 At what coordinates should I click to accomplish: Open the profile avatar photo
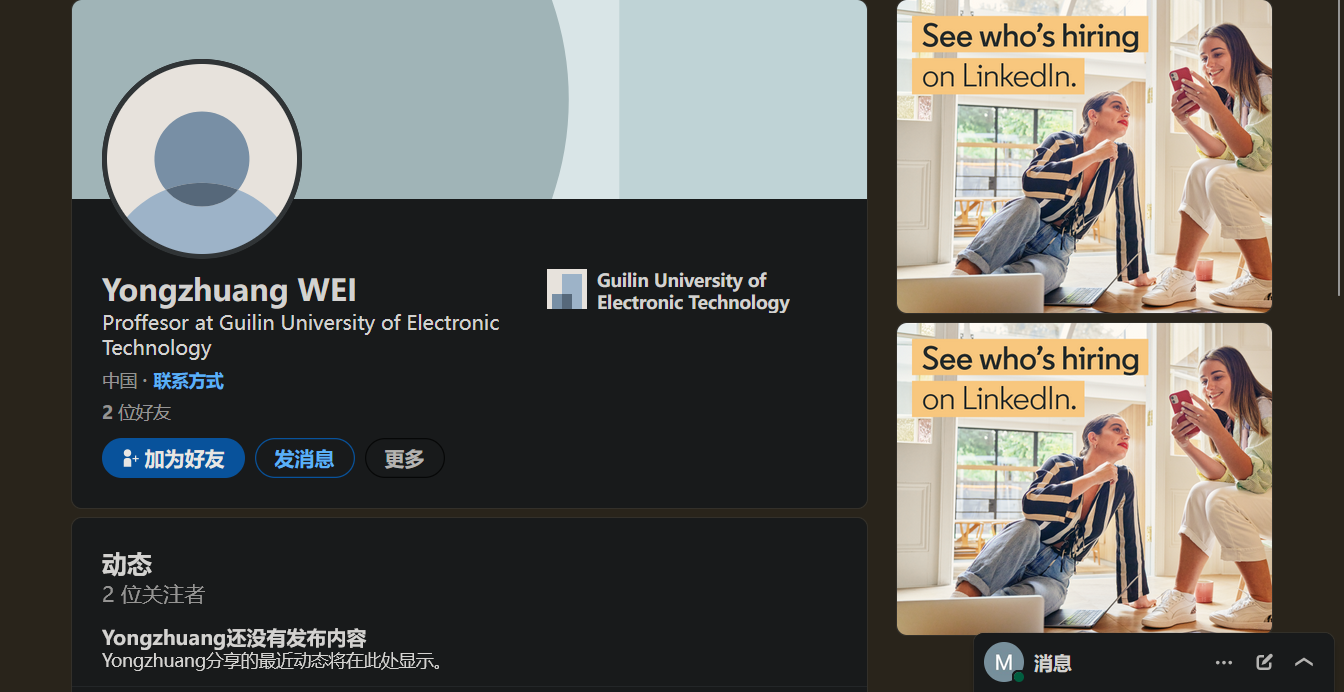click(x=202, y=158)
